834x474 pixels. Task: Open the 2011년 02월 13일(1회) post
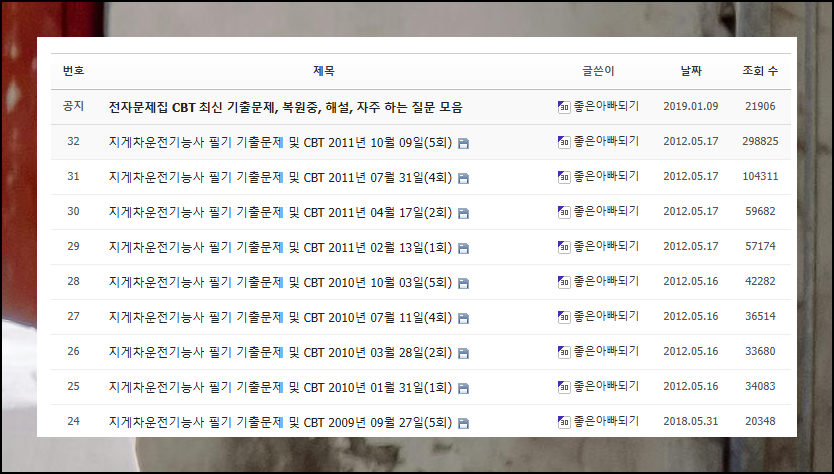click(280, 247)
